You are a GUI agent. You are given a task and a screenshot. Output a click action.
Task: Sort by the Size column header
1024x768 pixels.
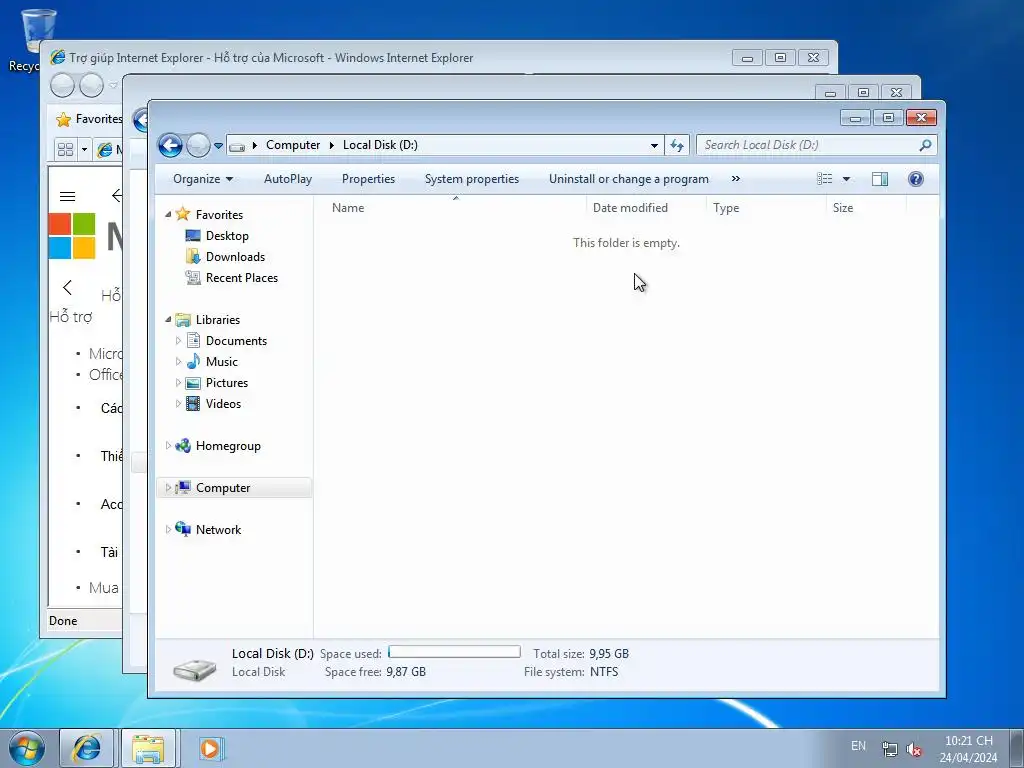click(x=842, y=208)
